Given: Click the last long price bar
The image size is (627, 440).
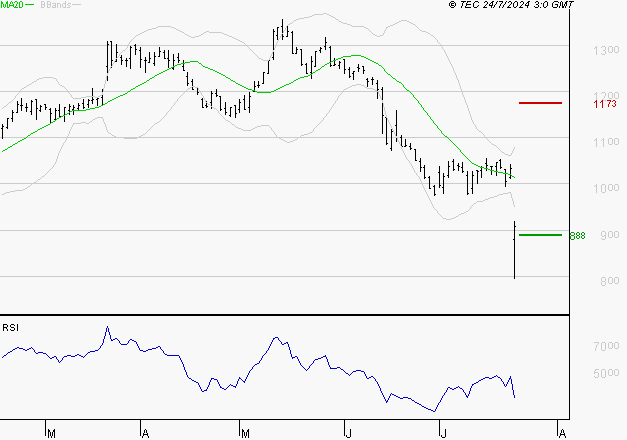Looking at the screenshot, I should 514,250.
